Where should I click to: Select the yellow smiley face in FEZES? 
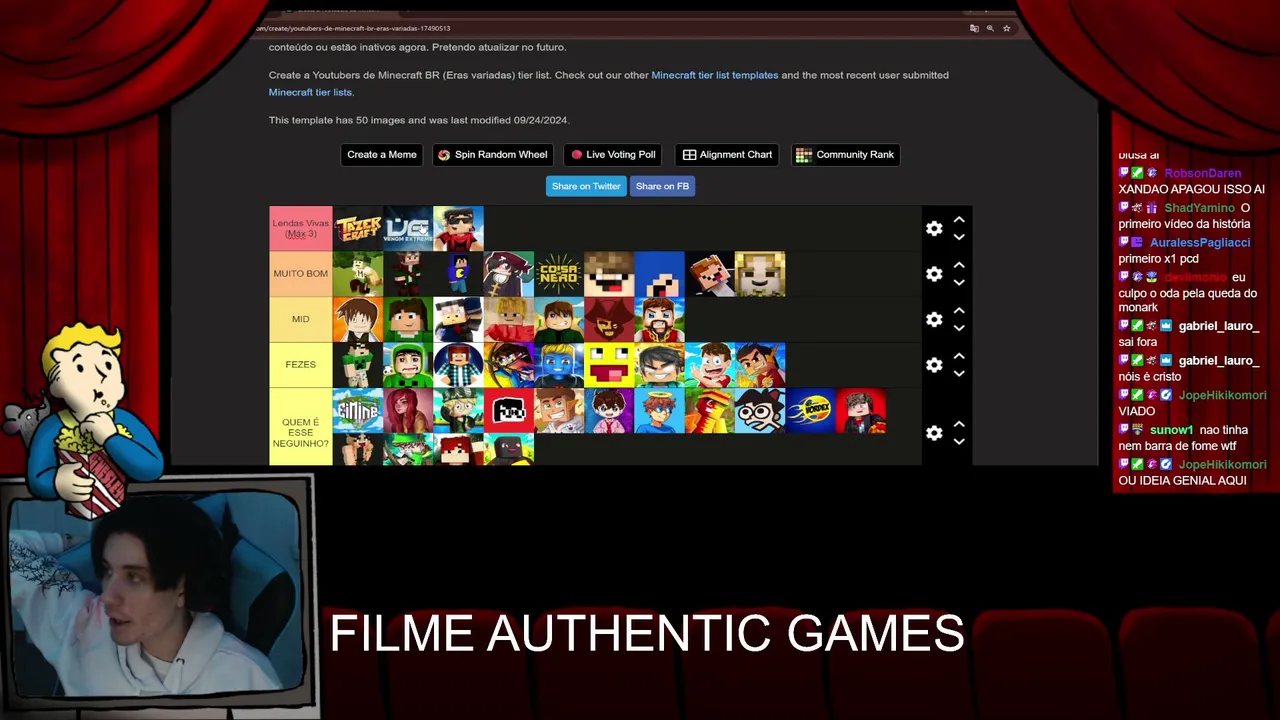click(609, 365)
